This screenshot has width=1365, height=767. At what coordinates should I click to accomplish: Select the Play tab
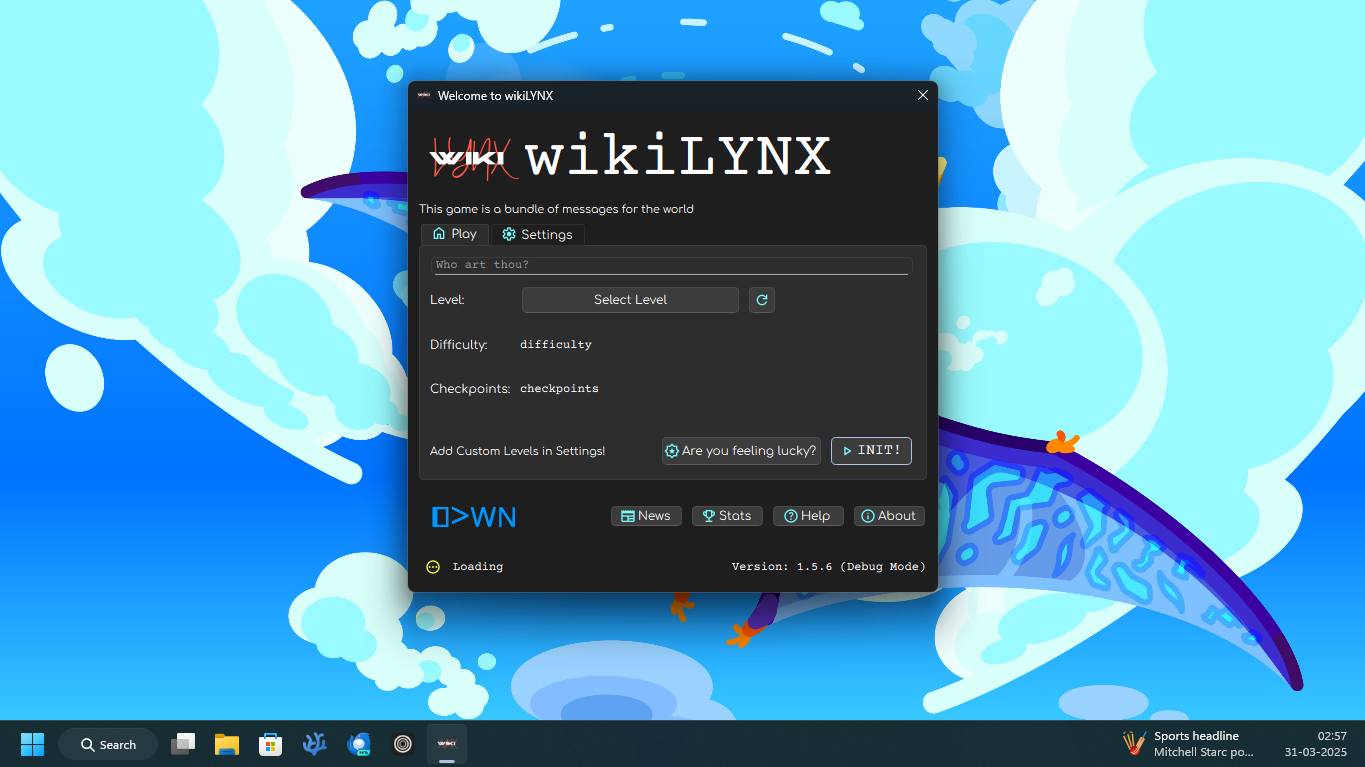pos(455,234)
